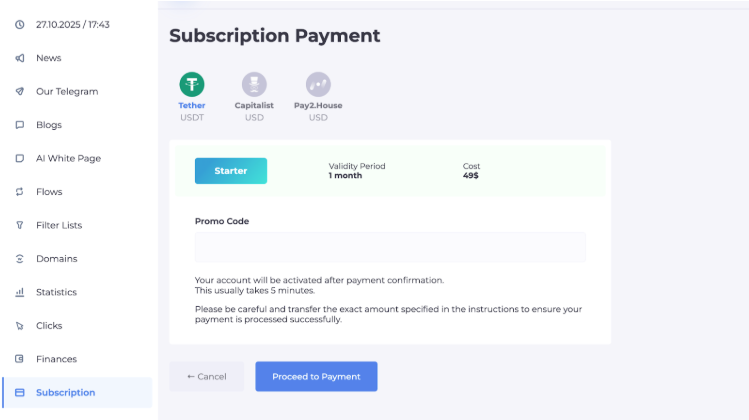Click the Filter Lists funnel icon

tap(20, 225)
